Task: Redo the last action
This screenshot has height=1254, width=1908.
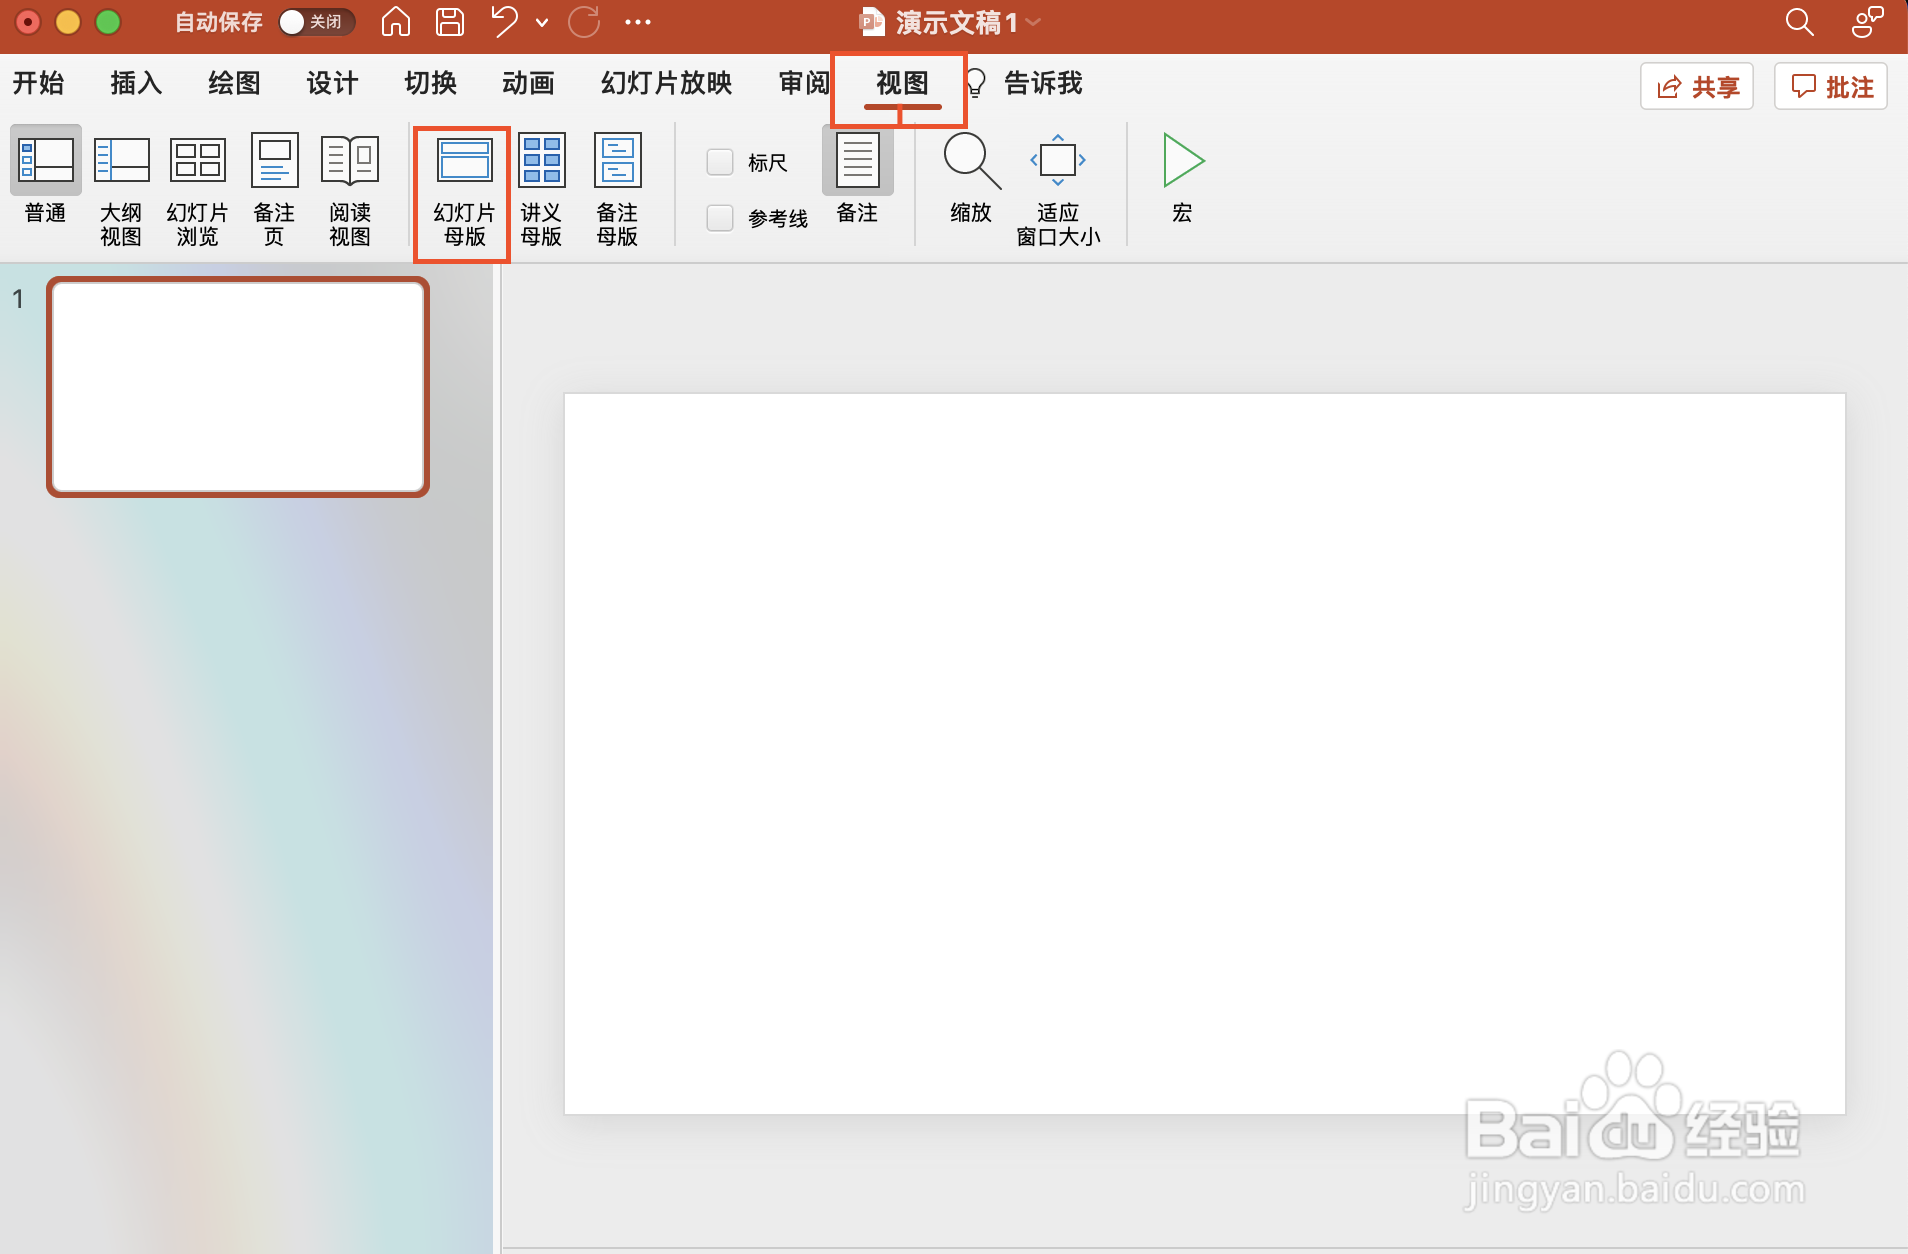Action: point(584,21)
